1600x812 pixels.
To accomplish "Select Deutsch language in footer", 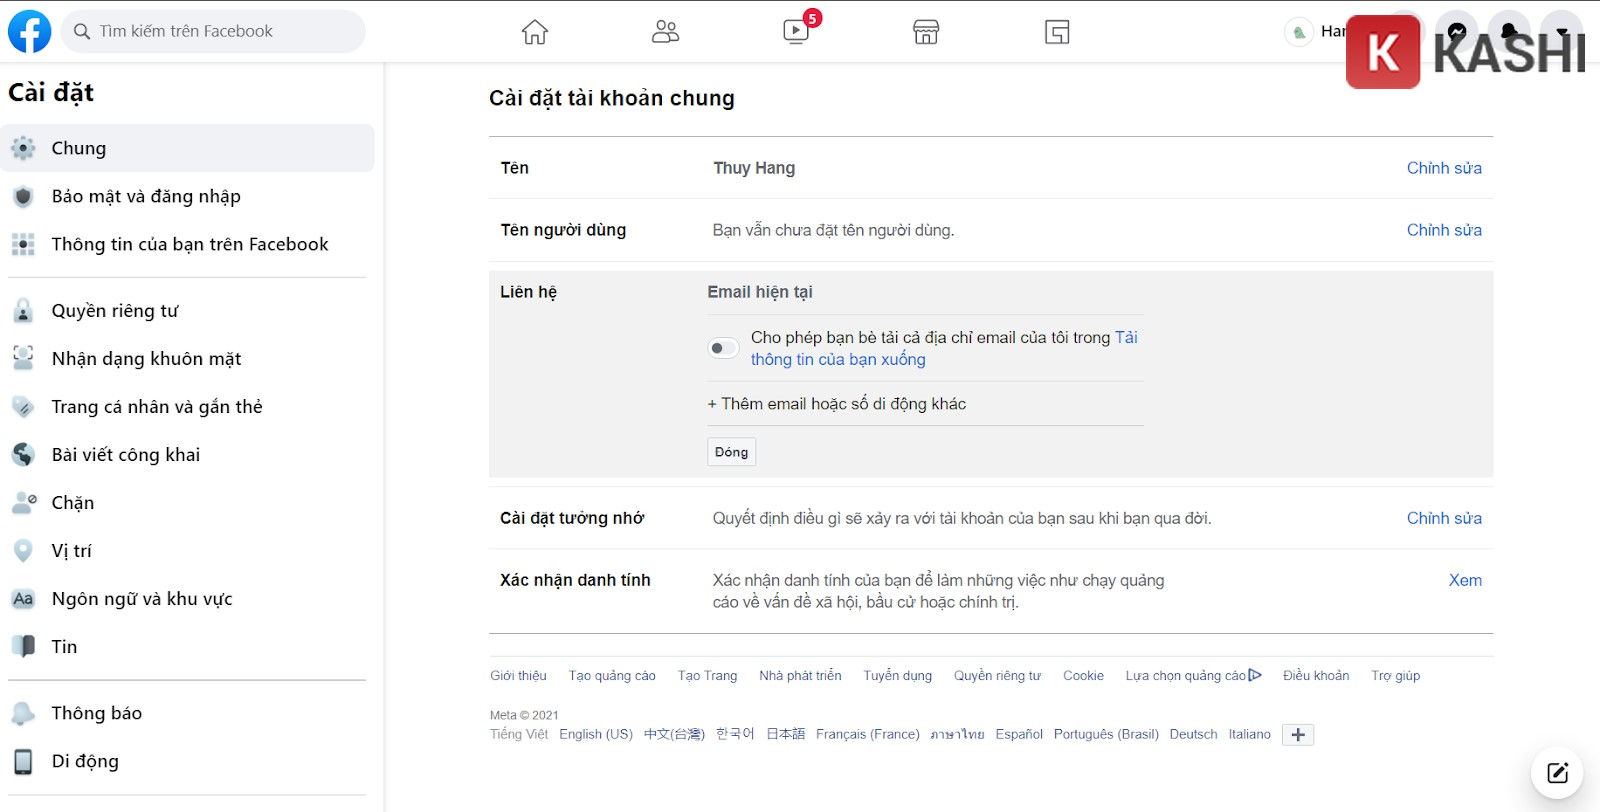I will coord(1193,734).
